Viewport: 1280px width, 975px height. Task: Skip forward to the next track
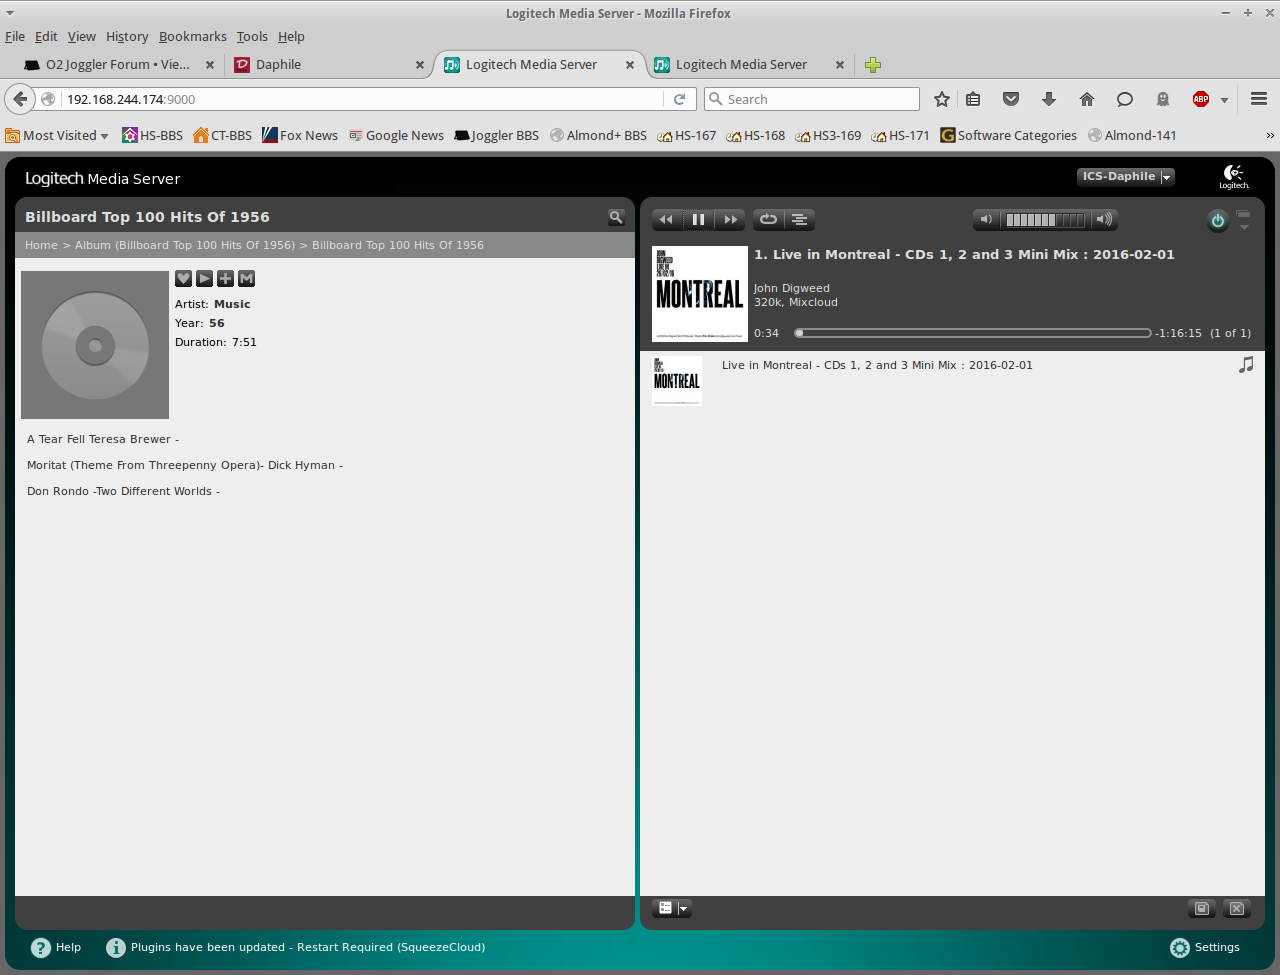731,220
